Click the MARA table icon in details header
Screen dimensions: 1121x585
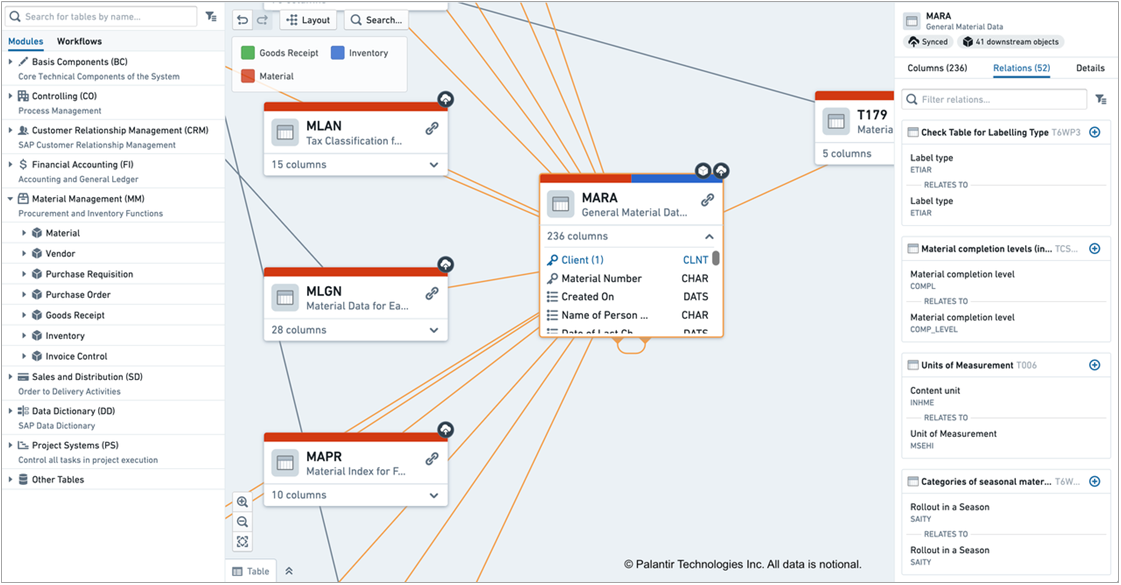click(x=912, y=21)
